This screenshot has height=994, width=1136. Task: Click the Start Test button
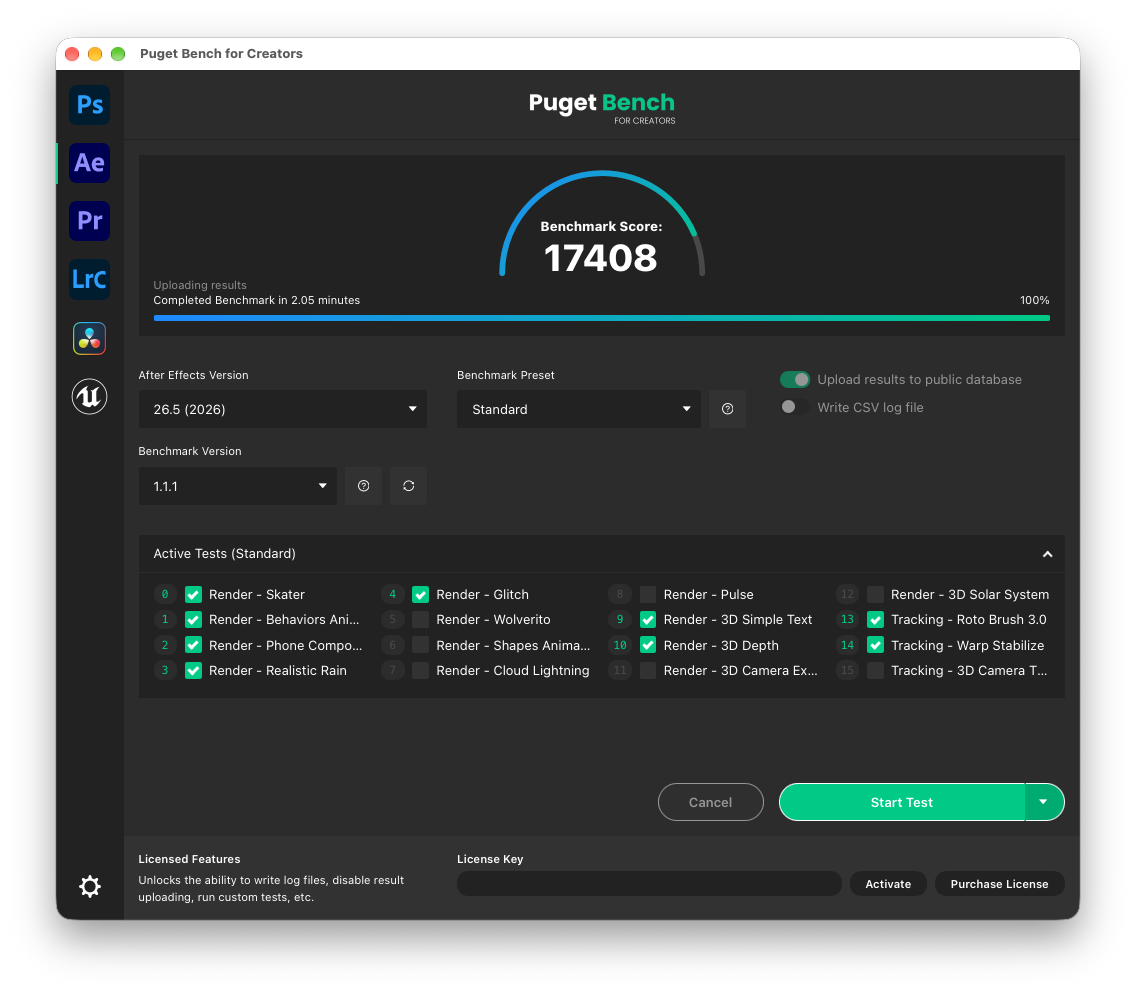pos(902,802)
